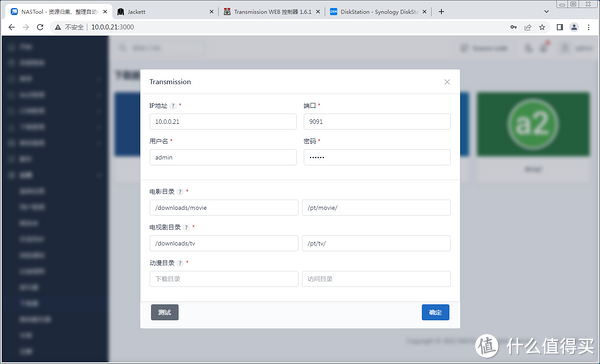600x364 pixels.
Task: Click the username field showing admin
Action: (x=223, y=157)
